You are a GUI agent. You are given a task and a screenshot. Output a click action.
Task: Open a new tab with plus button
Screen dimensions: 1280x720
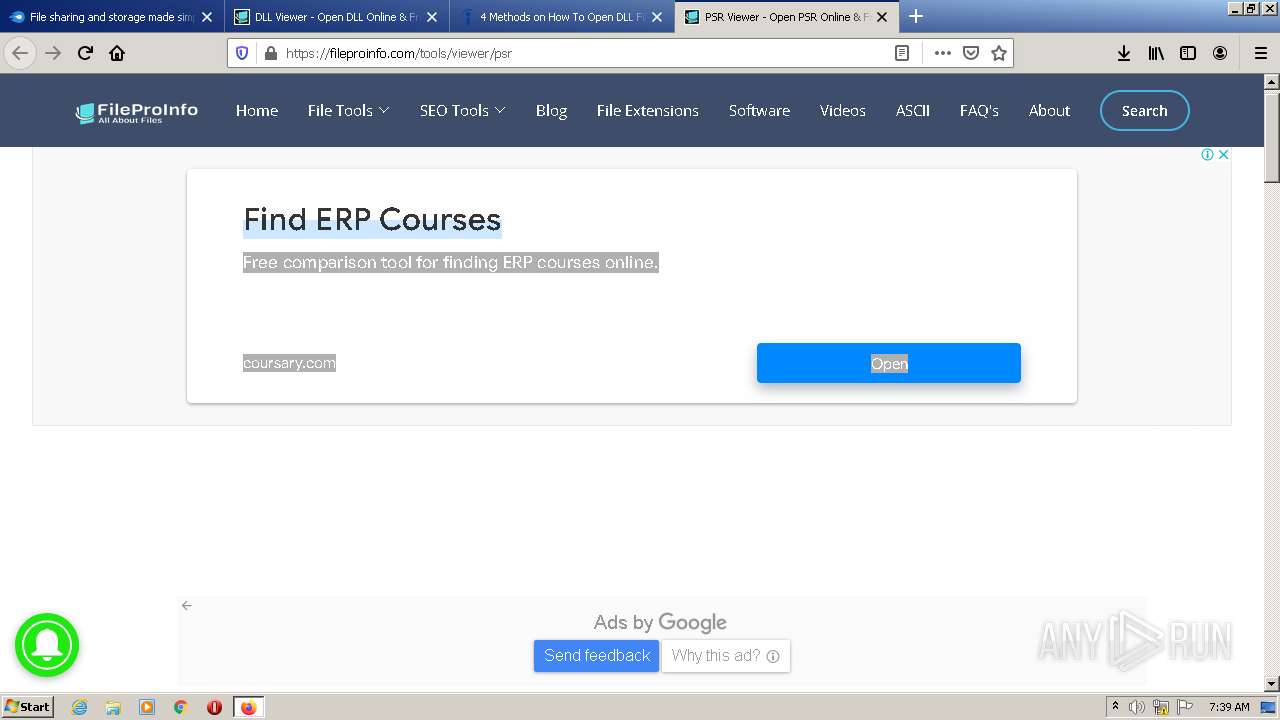point(916,16)
